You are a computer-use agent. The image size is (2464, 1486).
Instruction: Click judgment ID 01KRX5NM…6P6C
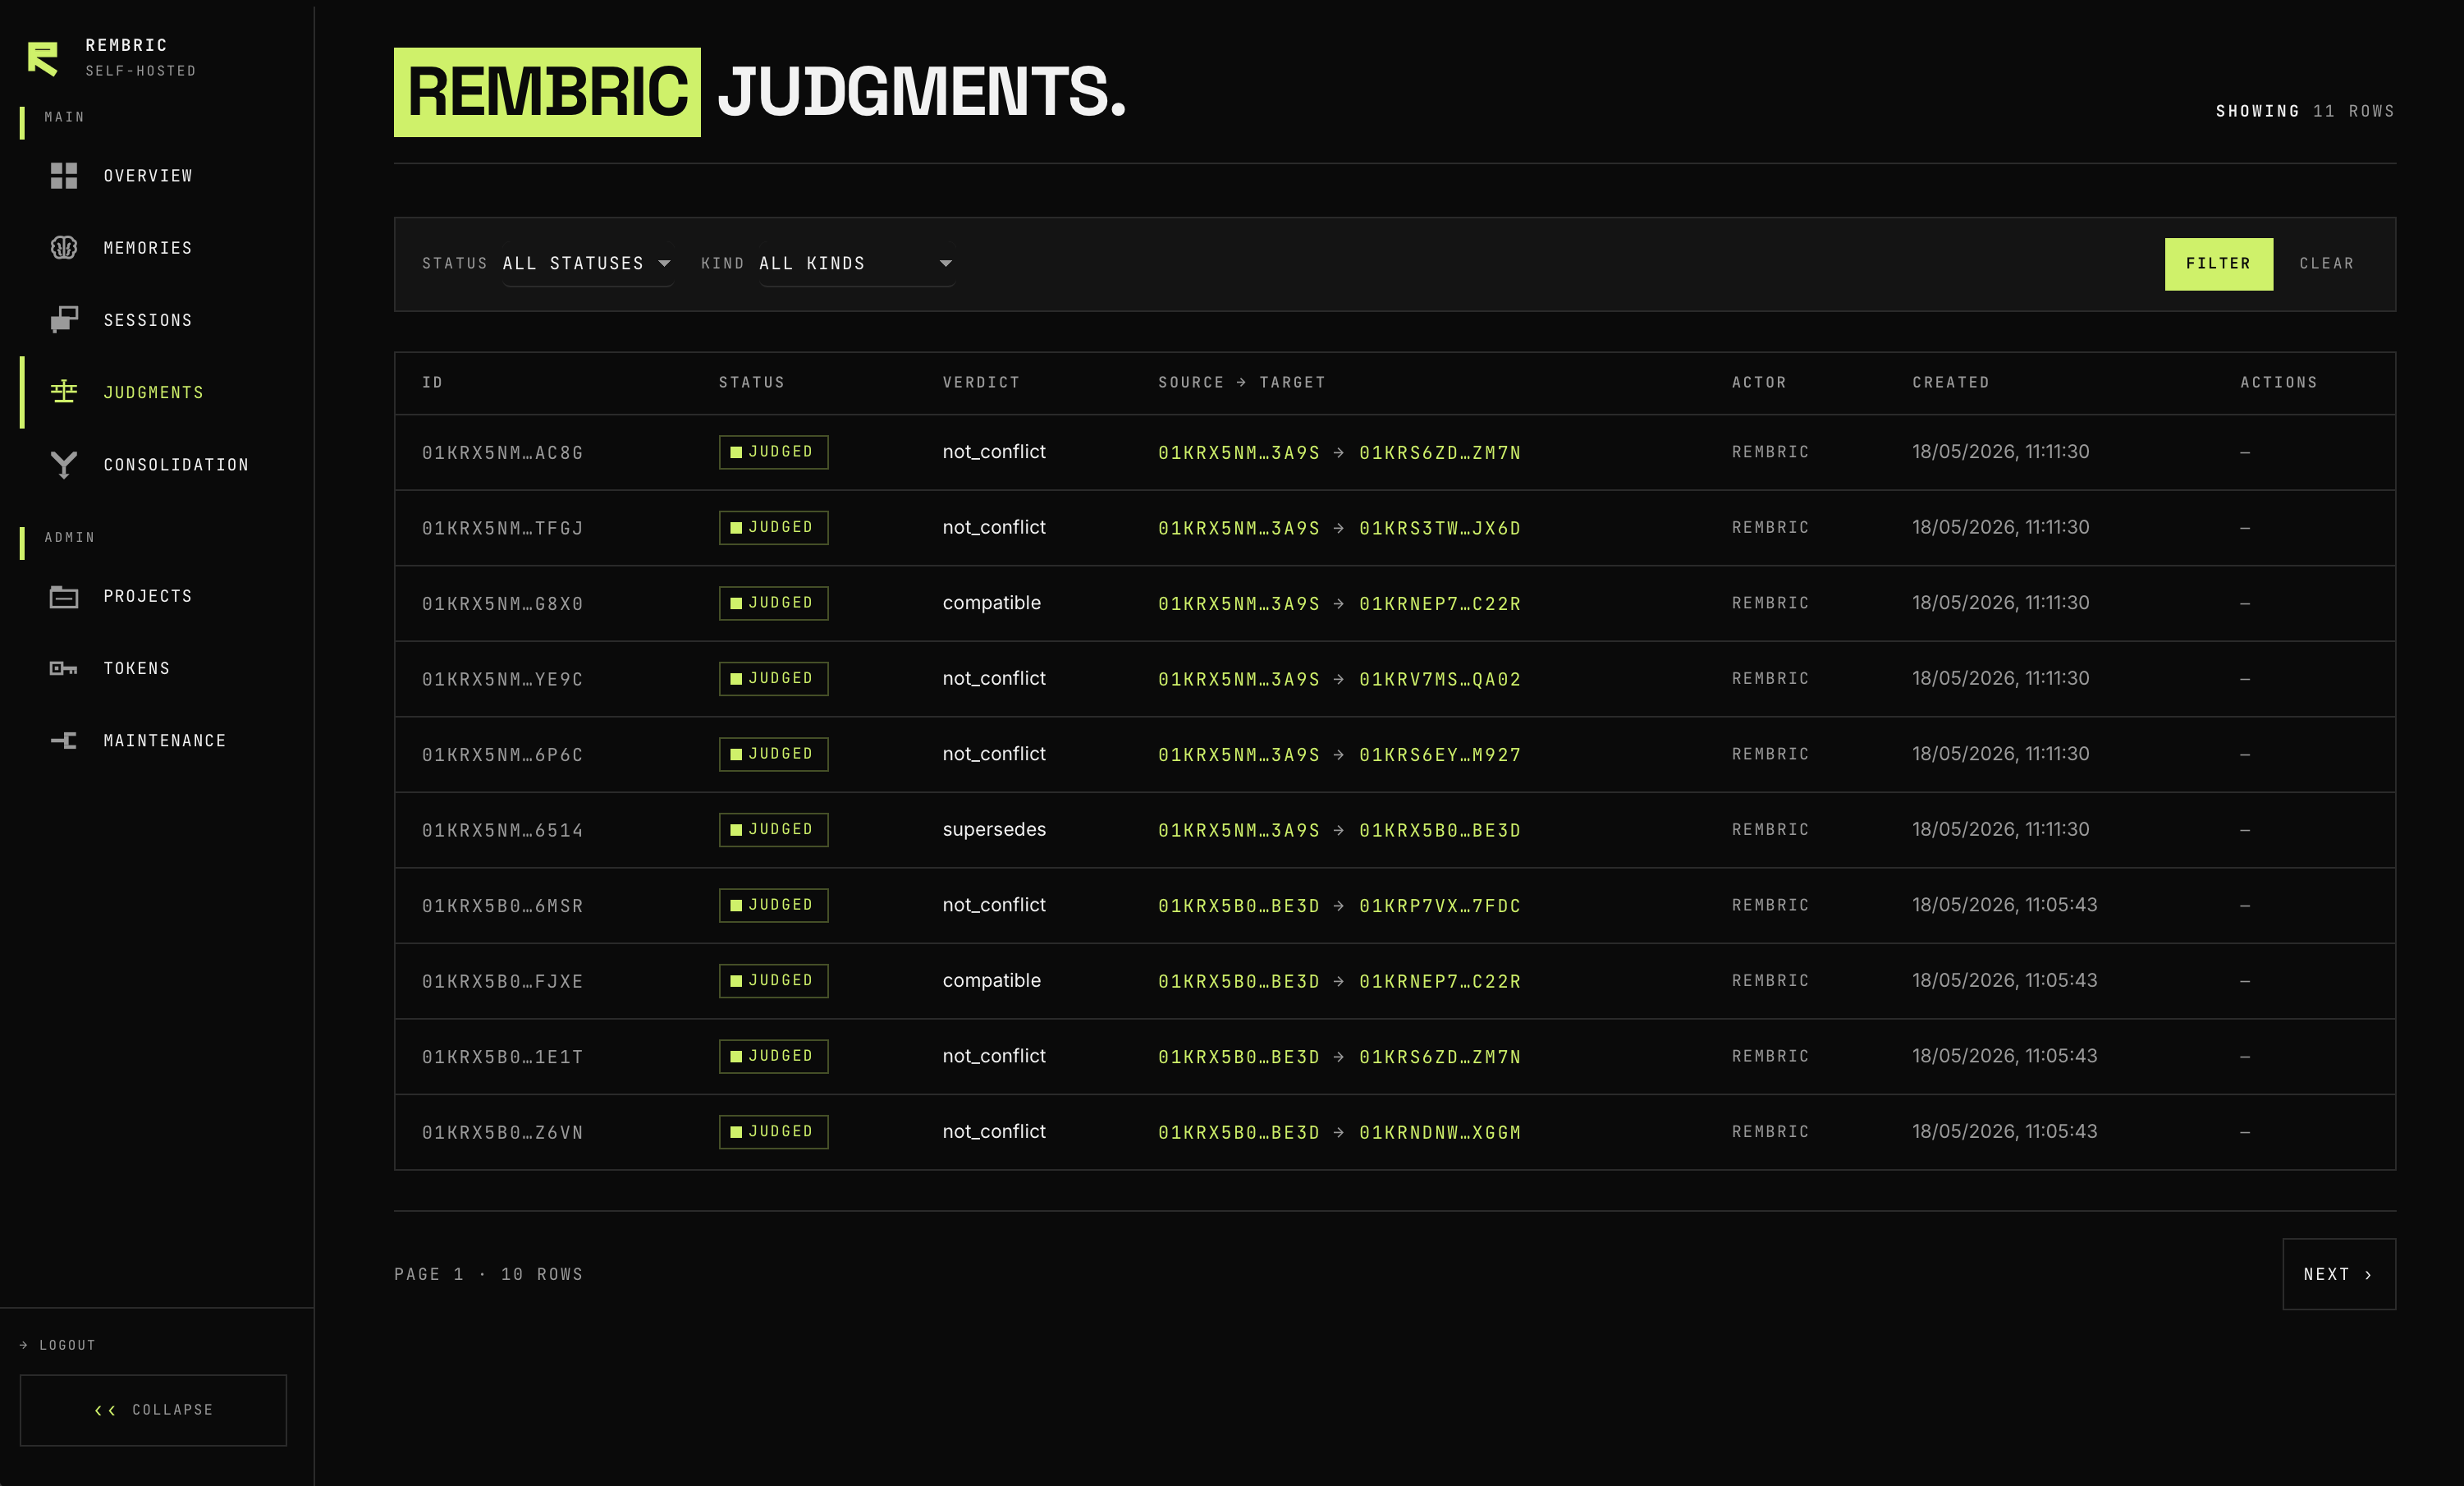pos(503,755)
